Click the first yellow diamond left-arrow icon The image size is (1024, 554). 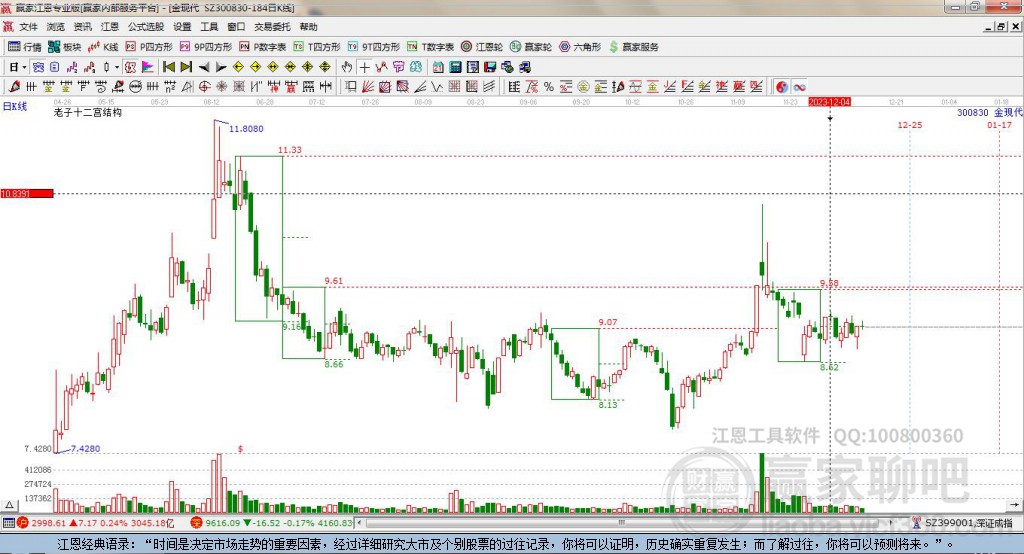pyautogui.click(x=238, y=67)
